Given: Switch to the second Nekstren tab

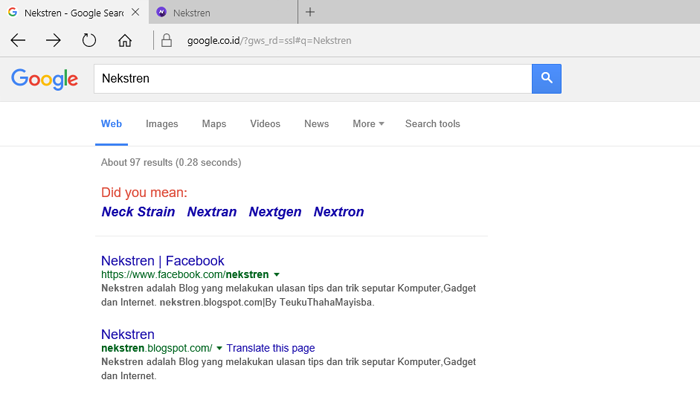Looking at the screenshot, I should [x=223, y=12].
